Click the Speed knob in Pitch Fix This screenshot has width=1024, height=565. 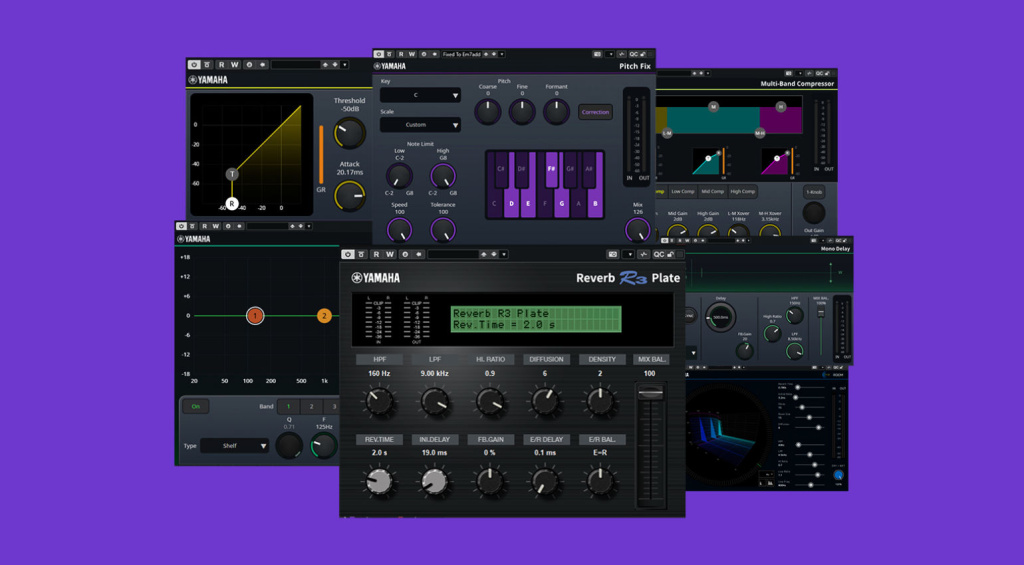(399, 229)
